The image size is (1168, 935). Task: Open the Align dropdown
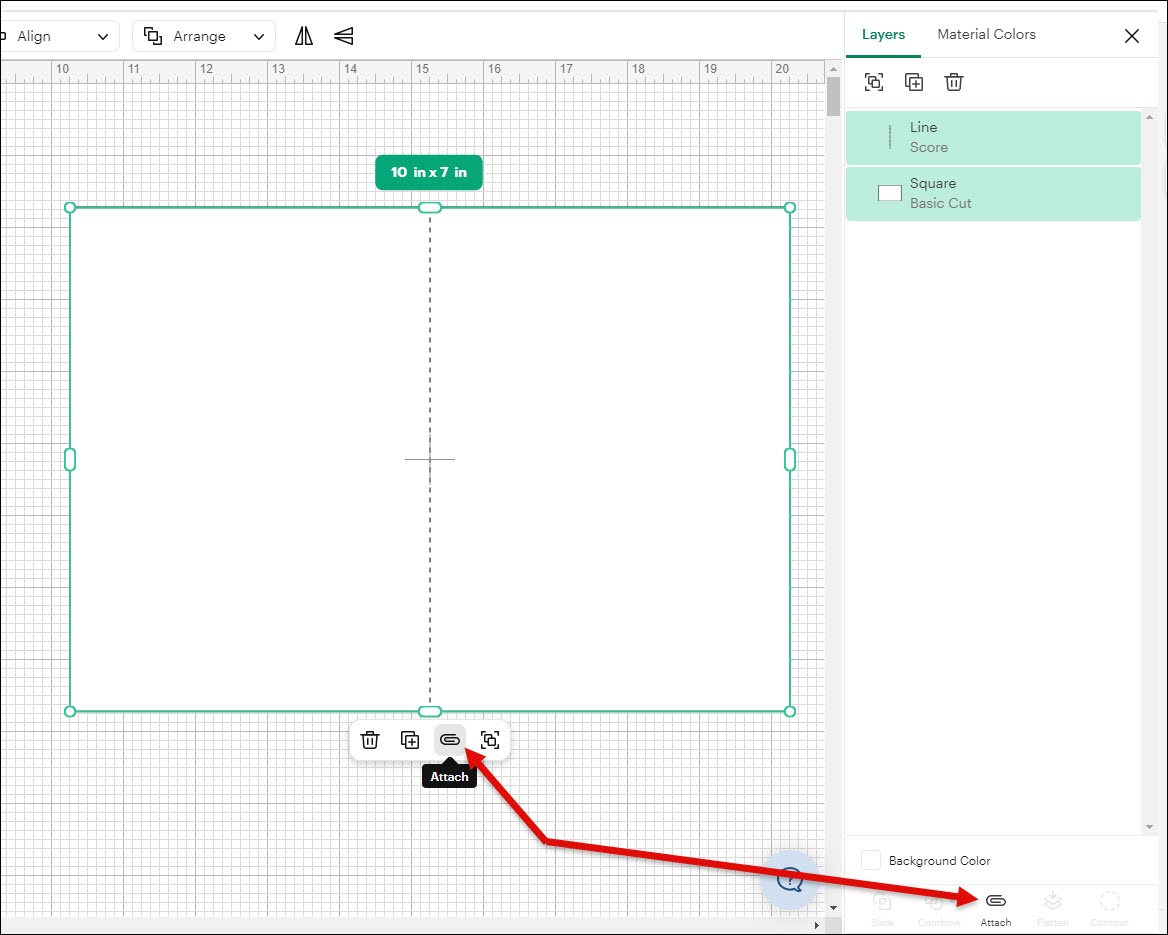coord(60,36)
